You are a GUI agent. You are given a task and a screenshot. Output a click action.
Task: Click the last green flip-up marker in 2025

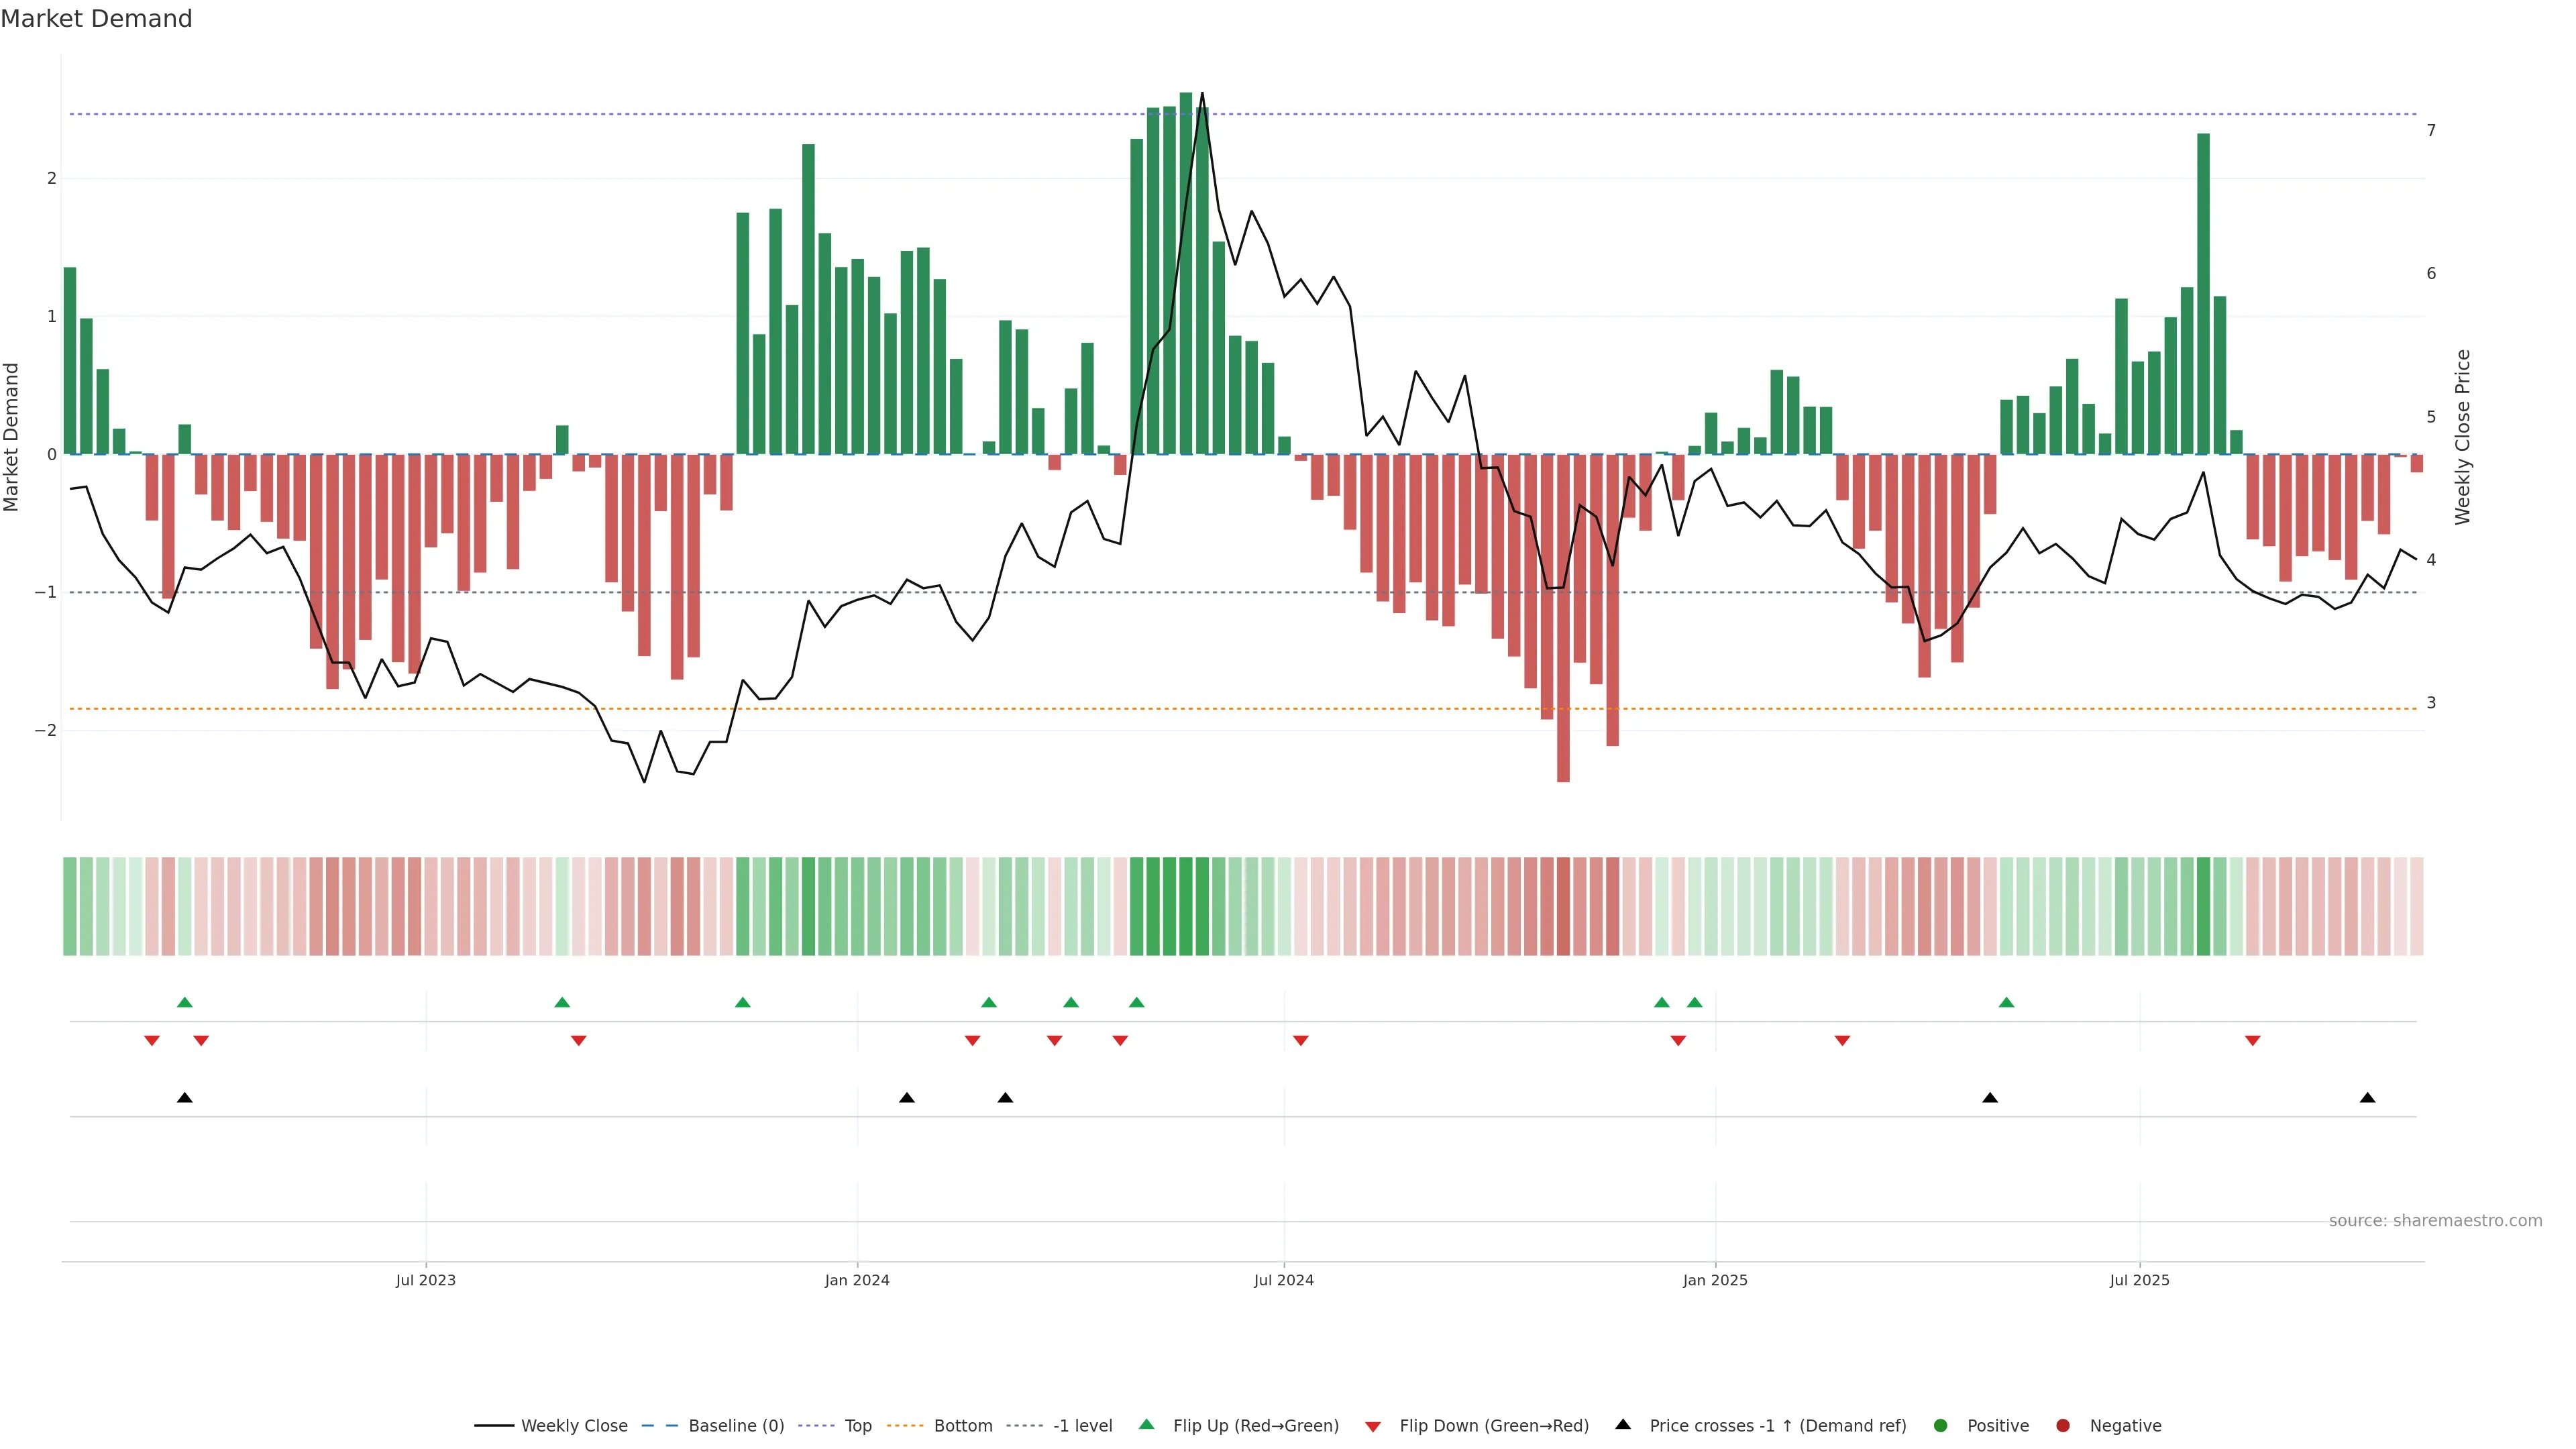pyautogui.click(x=2006, y=1003)
